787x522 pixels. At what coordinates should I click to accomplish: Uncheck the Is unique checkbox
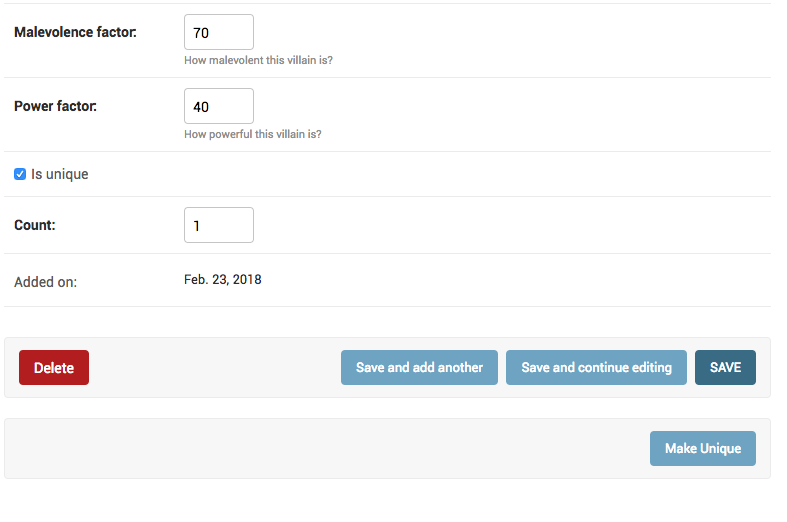click(x=20, y=174)
